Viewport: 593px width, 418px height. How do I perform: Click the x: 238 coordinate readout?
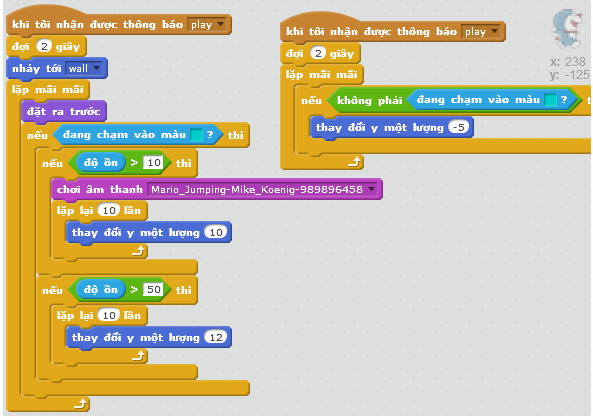click(568, 62)
